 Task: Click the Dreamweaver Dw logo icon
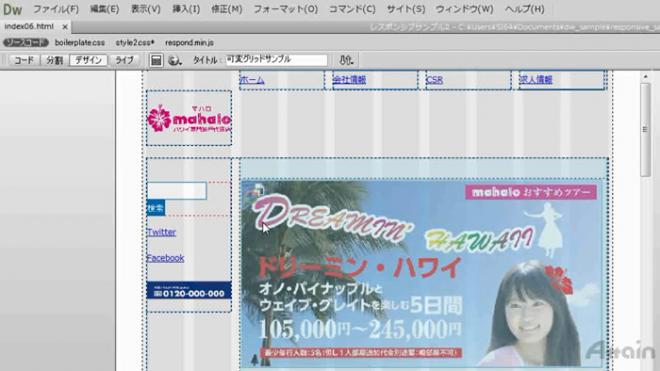pos(13,9)
